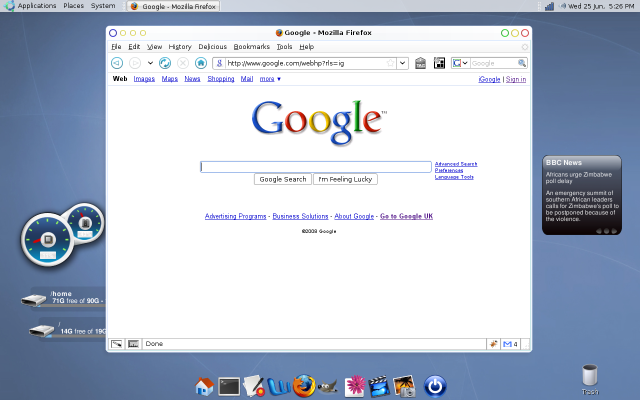Screen dimensions: 640x400
Task: Open the Mail link
Action: point(247,79)
